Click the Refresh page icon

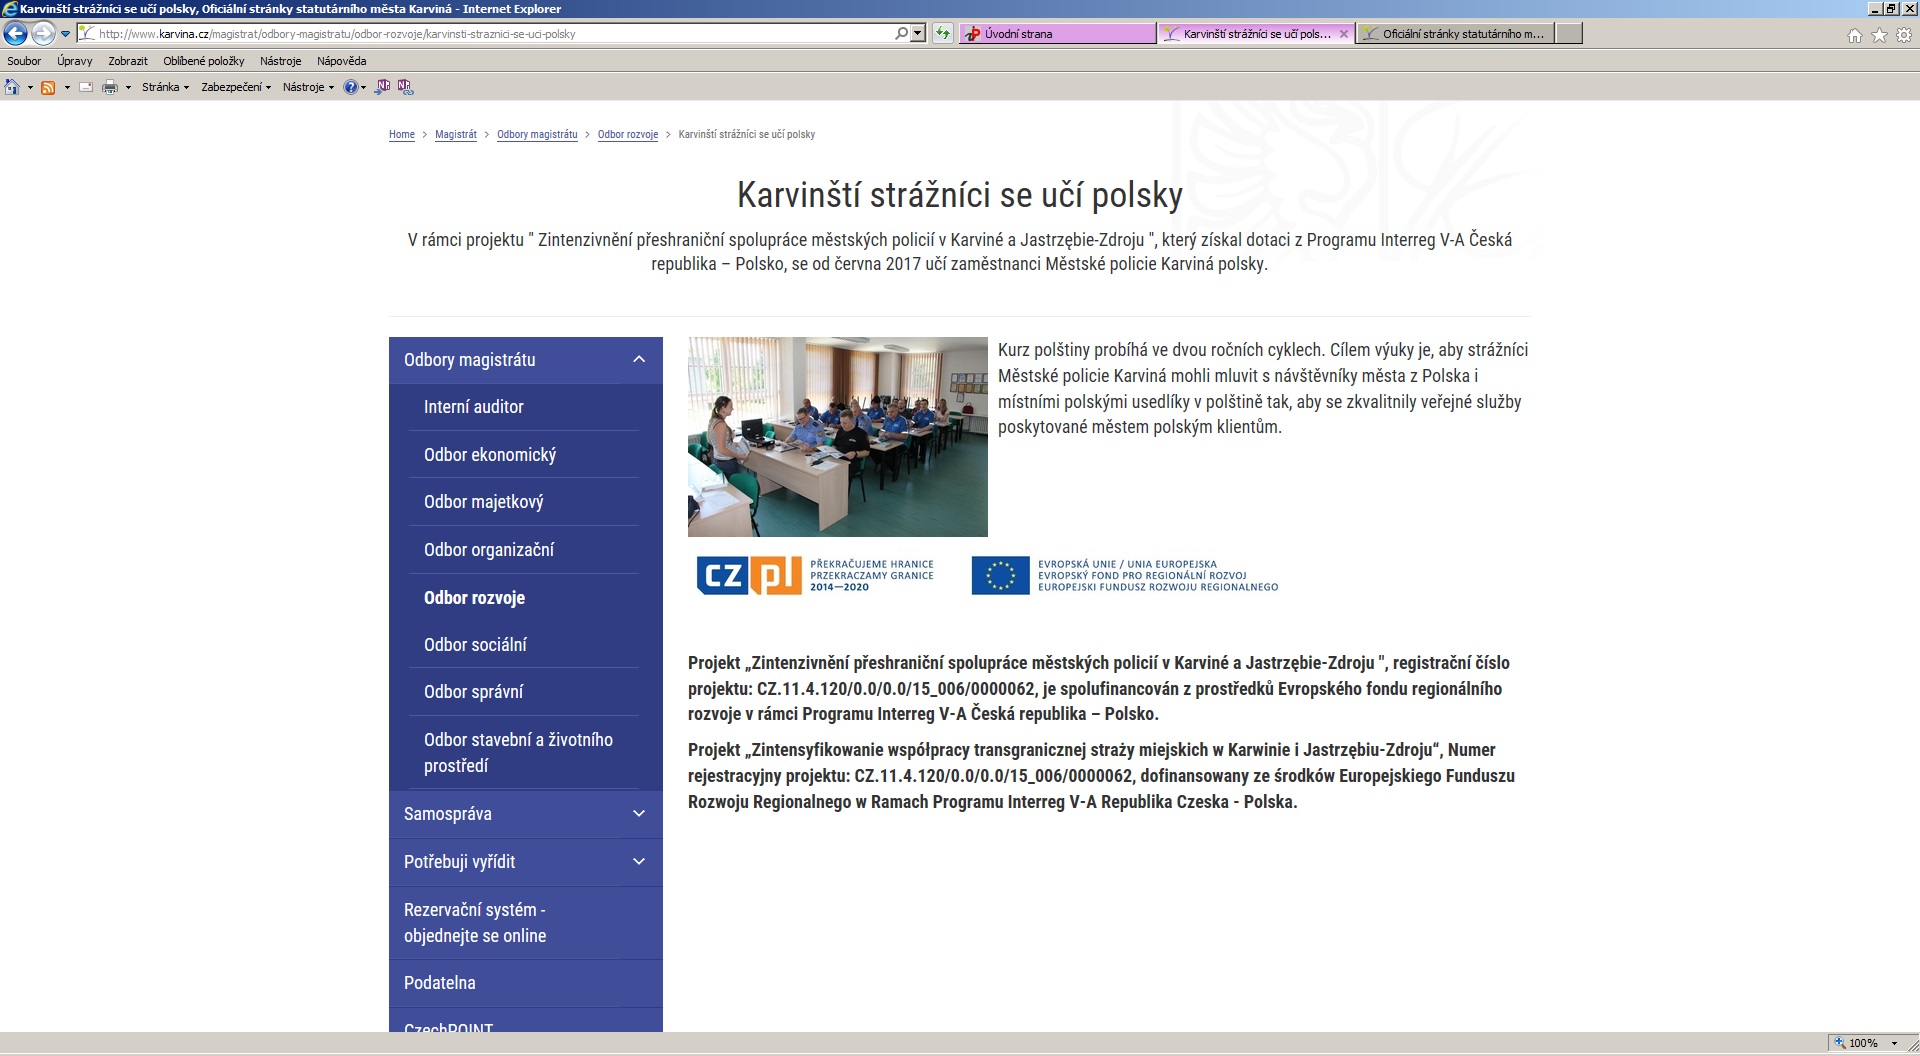click(x=942, y=34)
